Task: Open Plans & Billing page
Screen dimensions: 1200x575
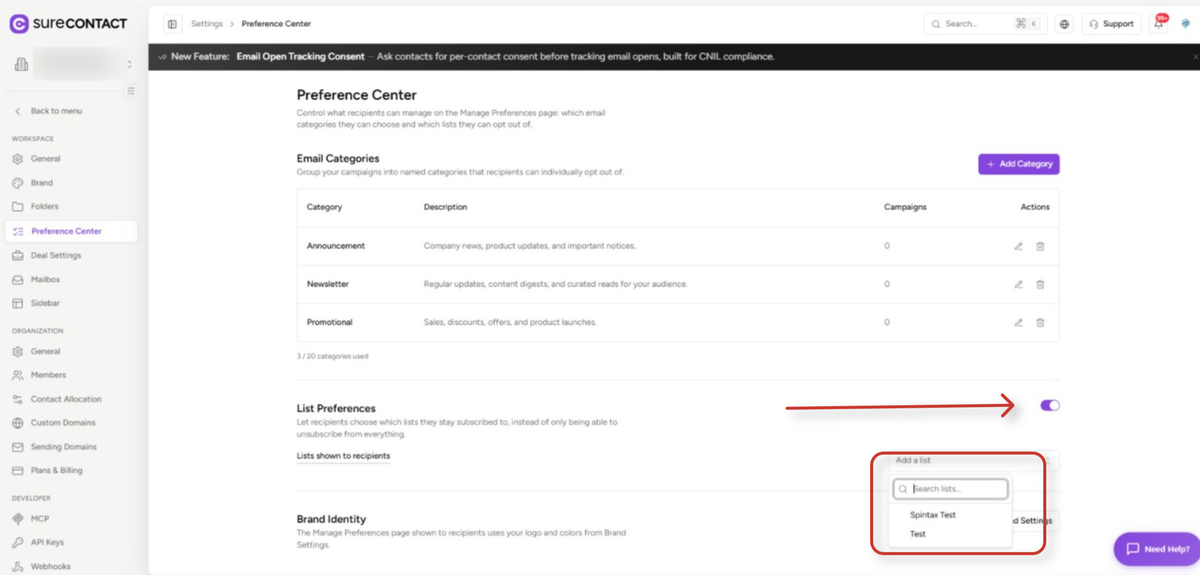Action: click(57, 470)
